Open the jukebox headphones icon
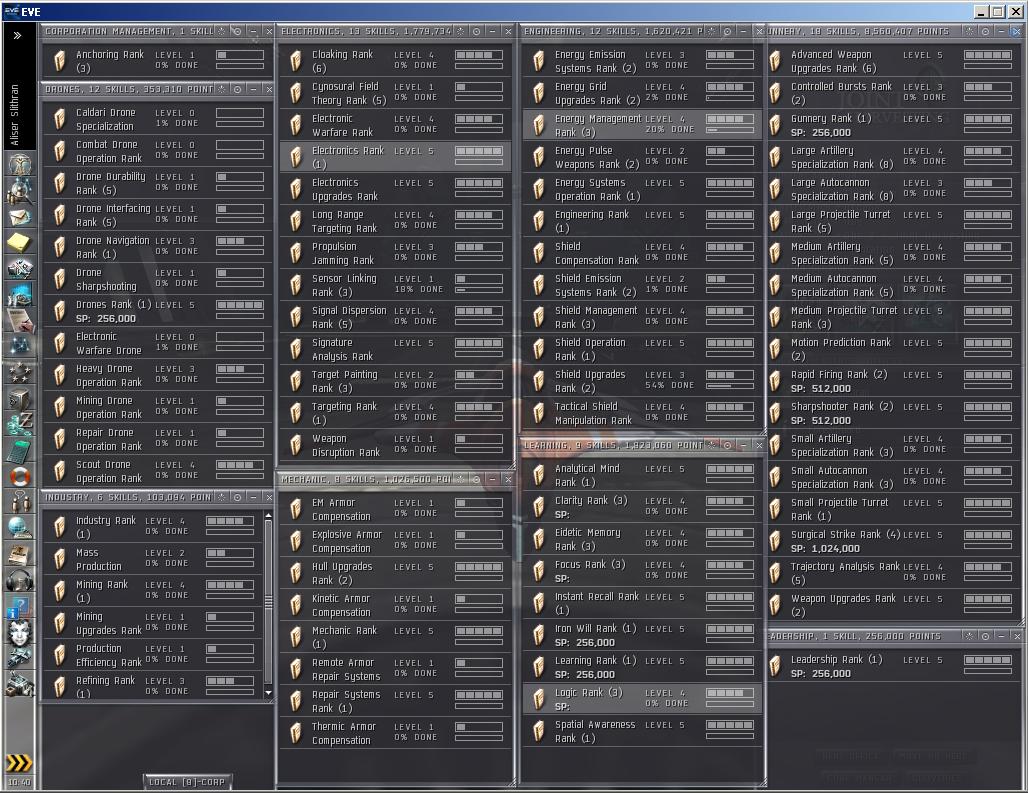 (x=20, y=580)
